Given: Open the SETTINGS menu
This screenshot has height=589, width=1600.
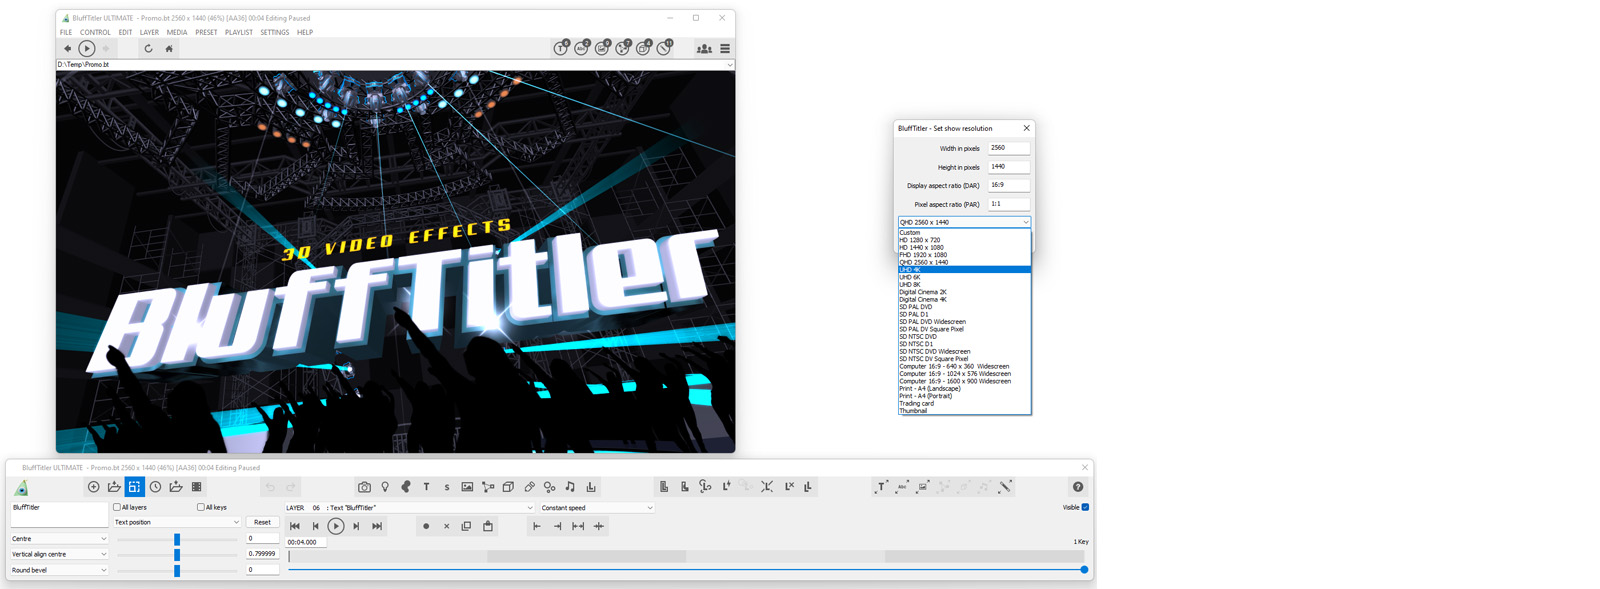Looking at the screenshot, I should pos(275,32).
